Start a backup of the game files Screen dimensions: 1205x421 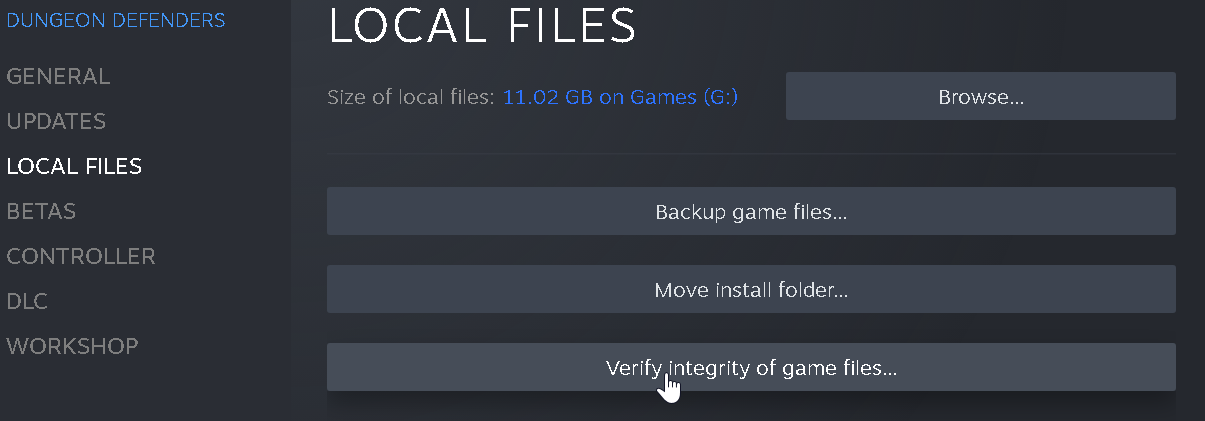(751, 212)
